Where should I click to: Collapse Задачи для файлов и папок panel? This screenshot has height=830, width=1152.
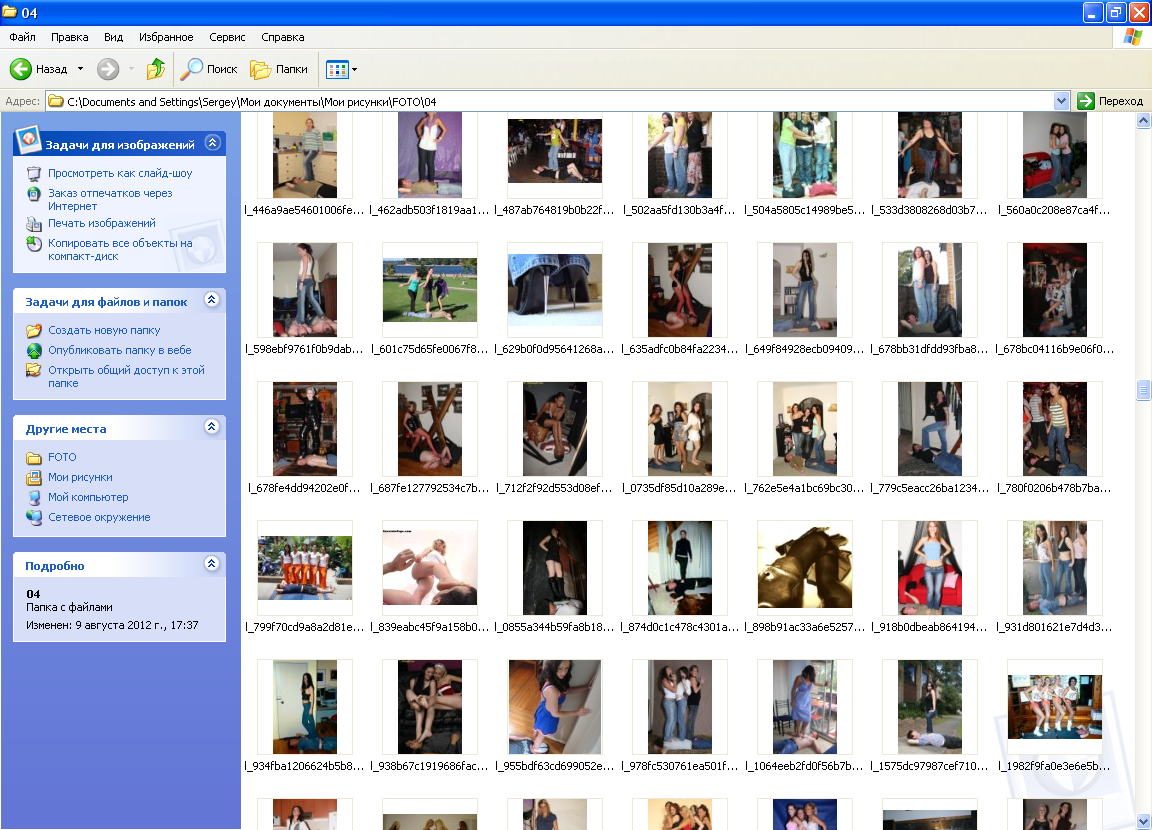(212, 300)
